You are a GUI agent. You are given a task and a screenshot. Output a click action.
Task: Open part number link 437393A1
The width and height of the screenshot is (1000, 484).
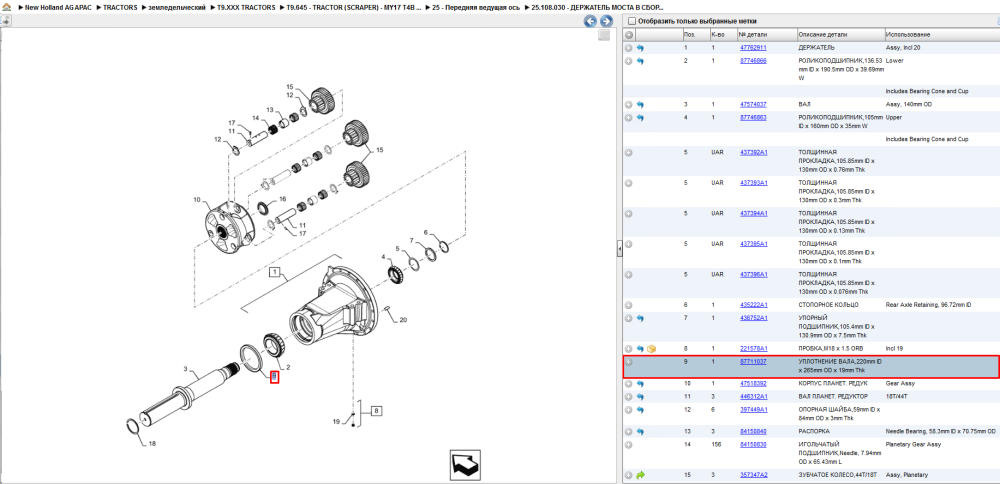coord(753,183)
